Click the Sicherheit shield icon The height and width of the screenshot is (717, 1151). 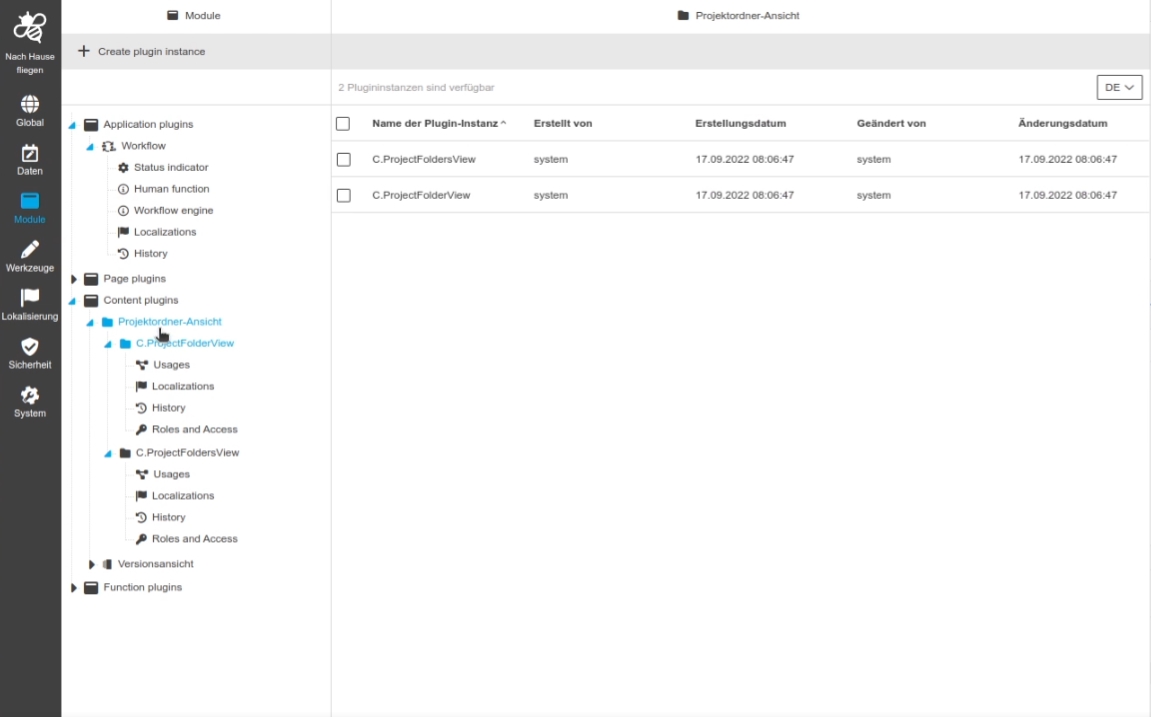pyautogui.click(x=30, y=346)
